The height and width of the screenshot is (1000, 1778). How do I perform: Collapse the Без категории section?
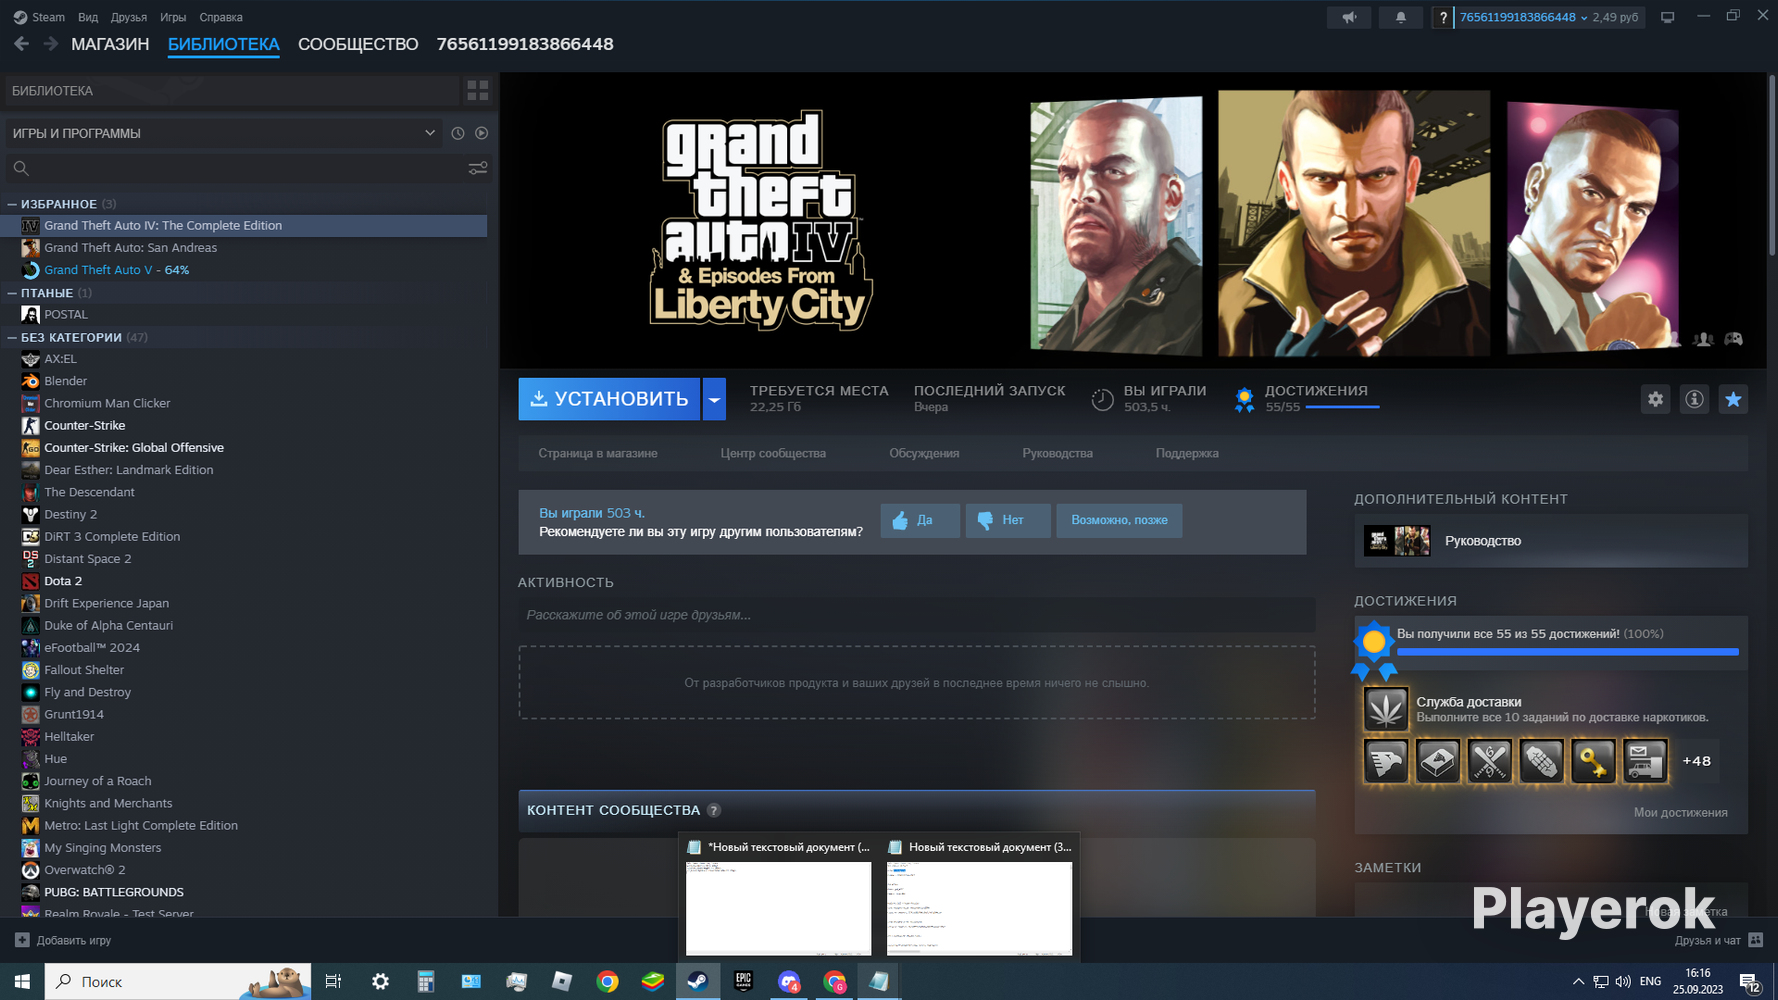[x=12, y=337]
